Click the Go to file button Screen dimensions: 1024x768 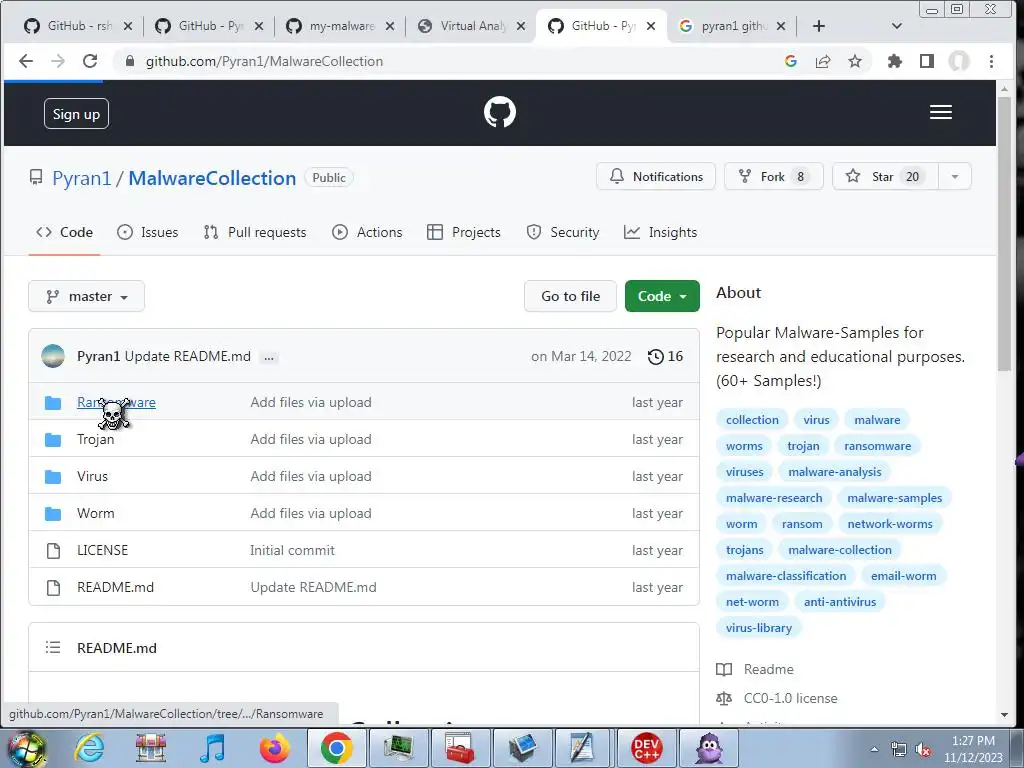[x=570, y=296]
